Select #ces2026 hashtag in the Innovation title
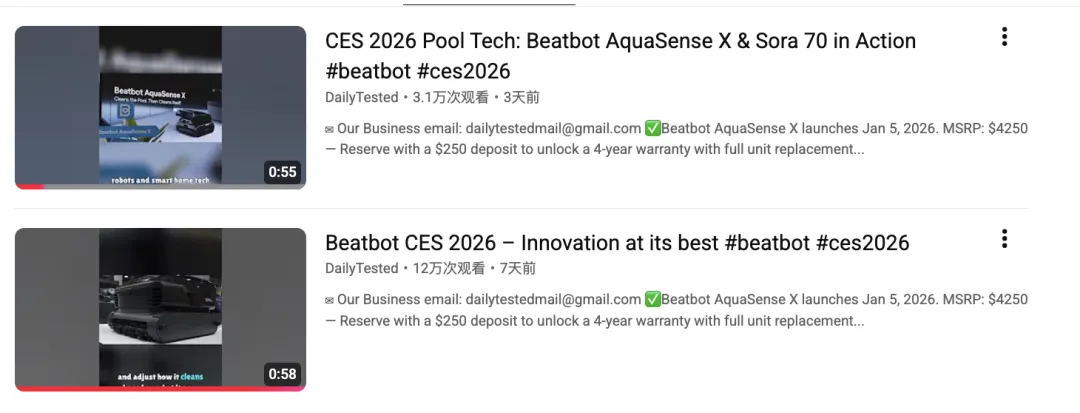The width and height of the screenshot is (1080, 413). [862, 243]
